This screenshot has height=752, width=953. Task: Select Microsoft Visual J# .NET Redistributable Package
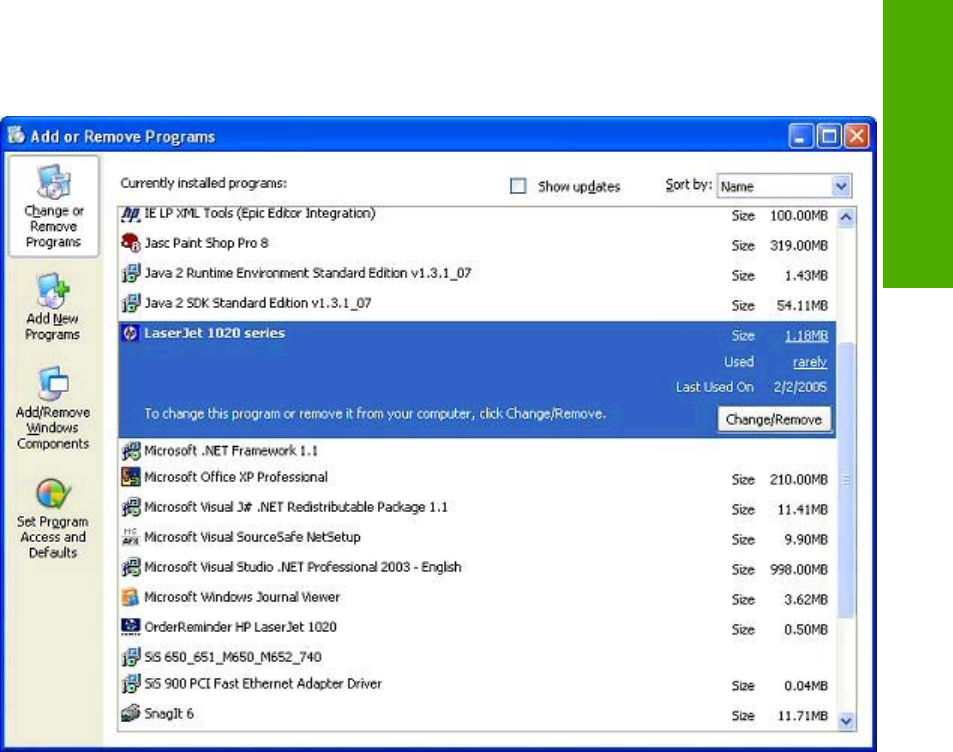pyautogui.click(x=477, y=508)
